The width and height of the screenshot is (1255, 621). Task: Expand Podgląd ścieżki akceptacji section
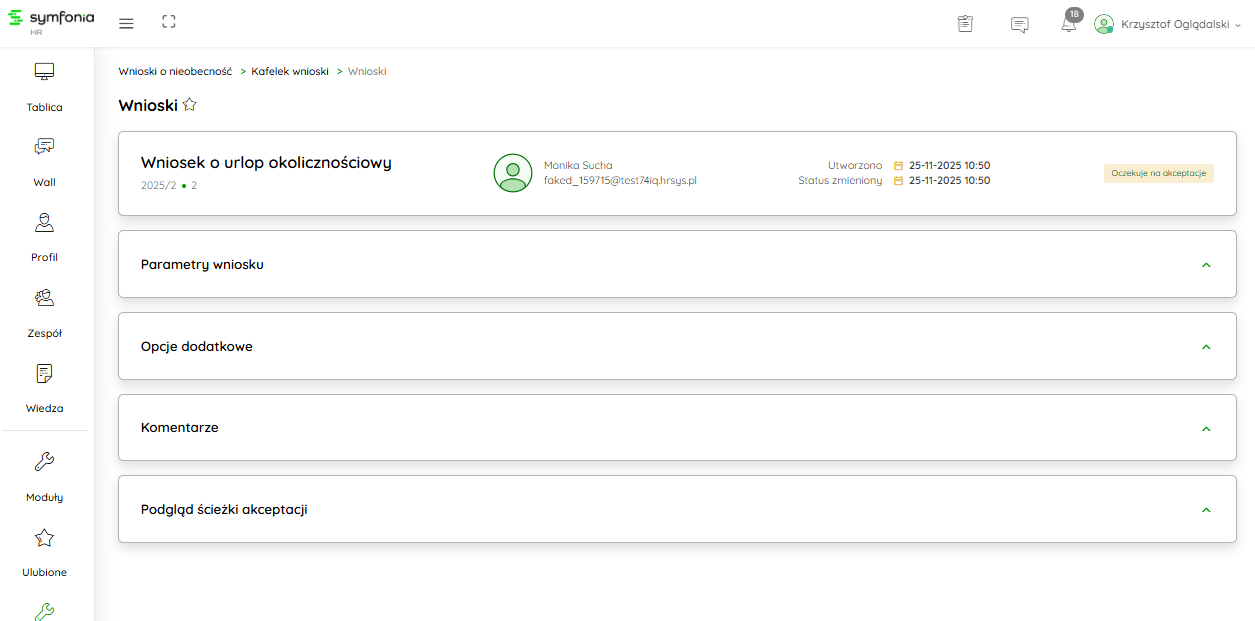(1205, 510)
